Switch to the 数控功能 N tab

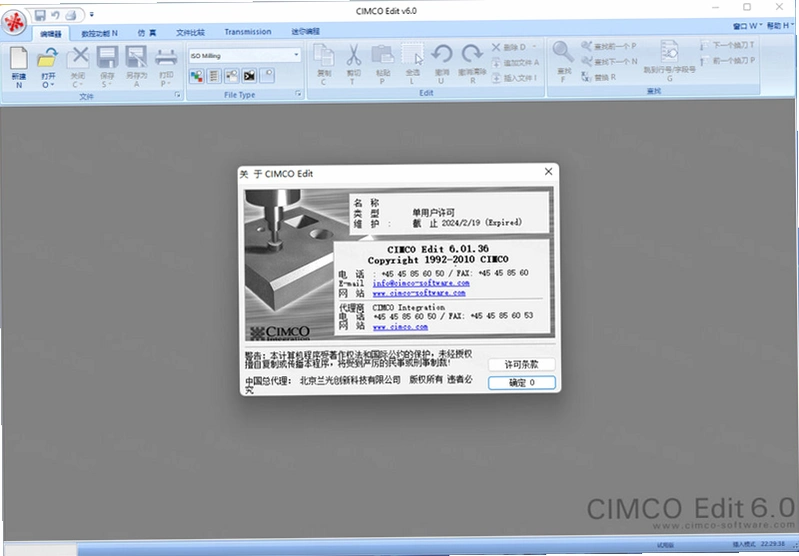click(99, 33)
